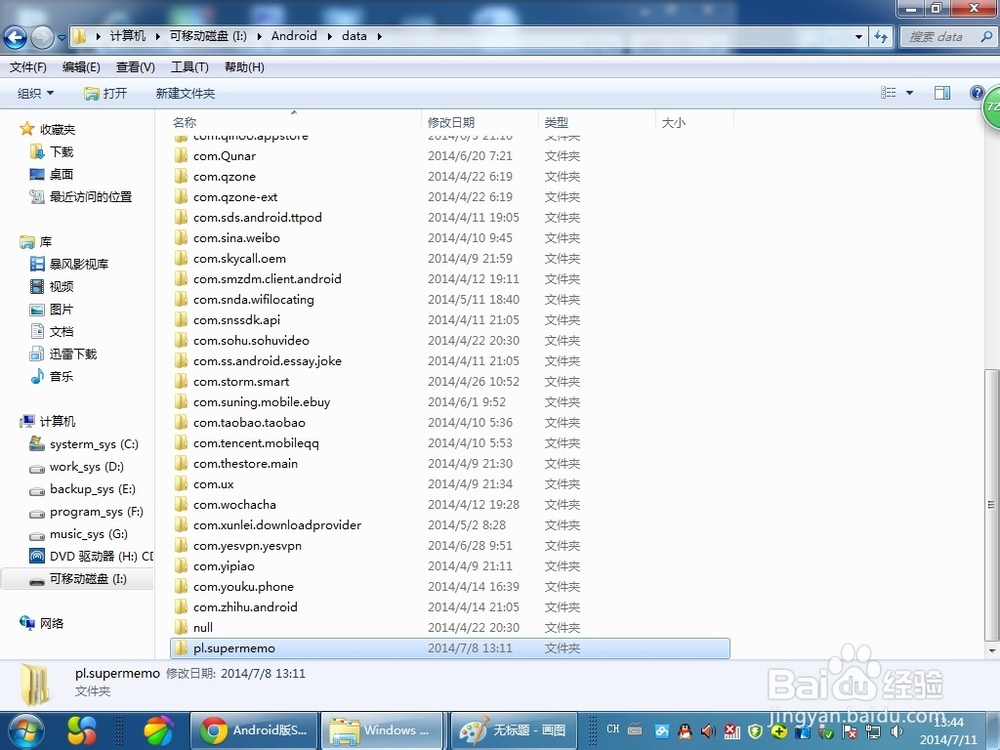Open the view options dropdown arrow

[909, 93]
